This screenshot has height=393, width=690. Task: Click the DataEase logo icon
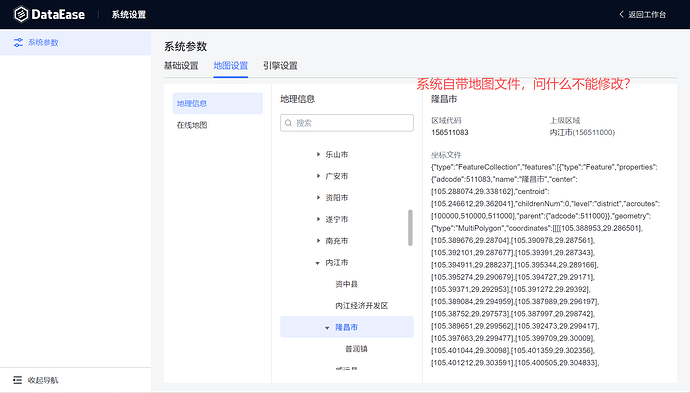[x=21, y=15]
